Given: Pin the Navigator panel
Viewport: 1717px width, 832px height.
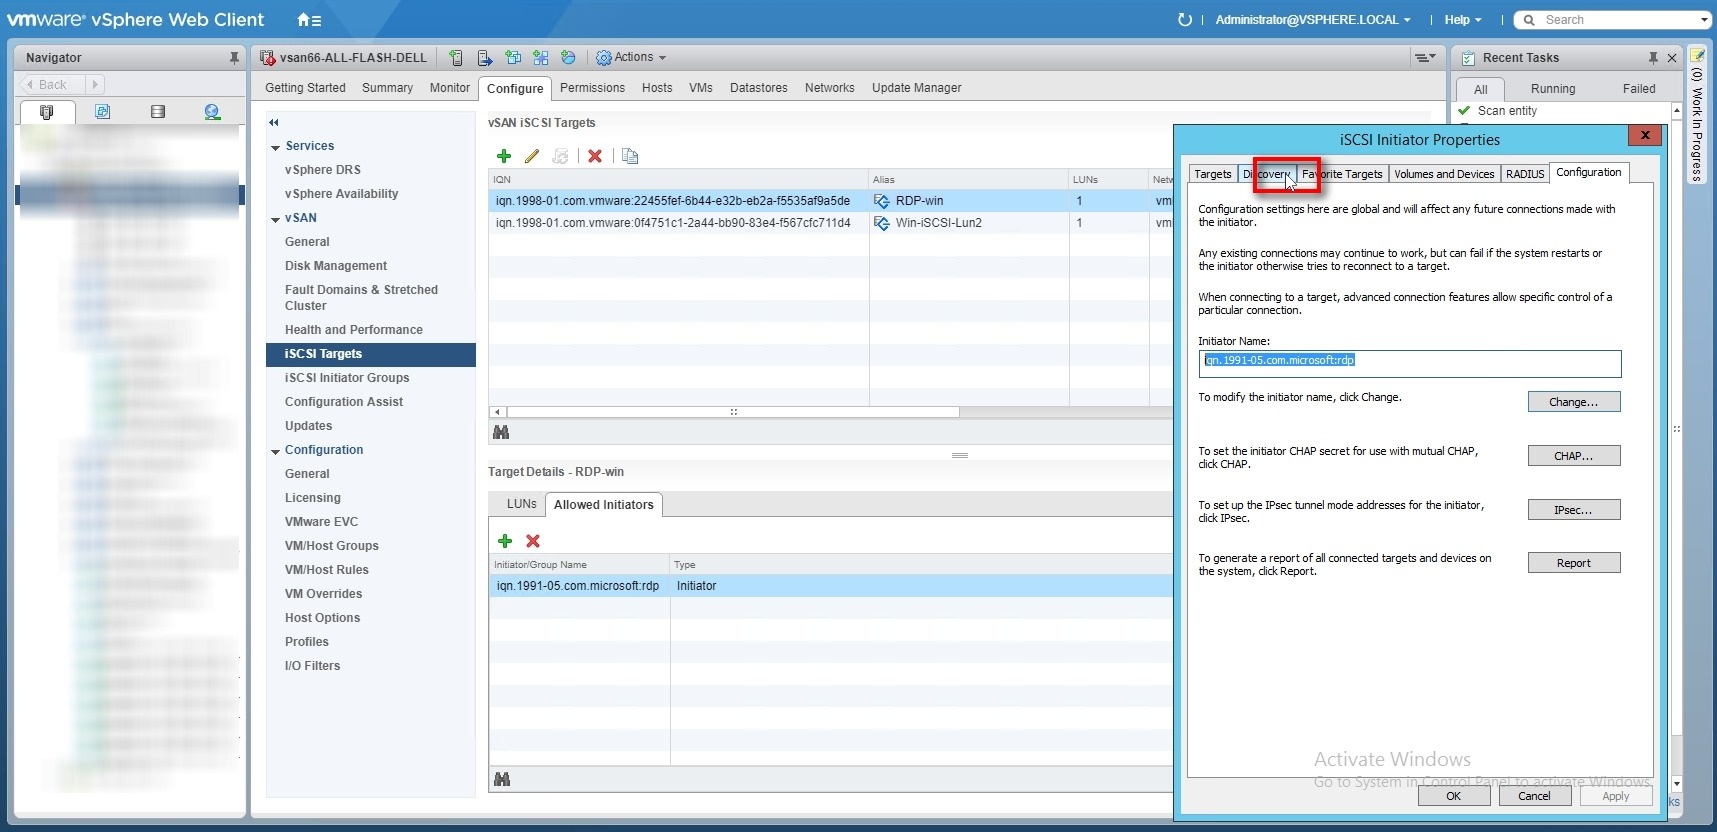Looking at the screenshot, I should [x=234, y=58].
